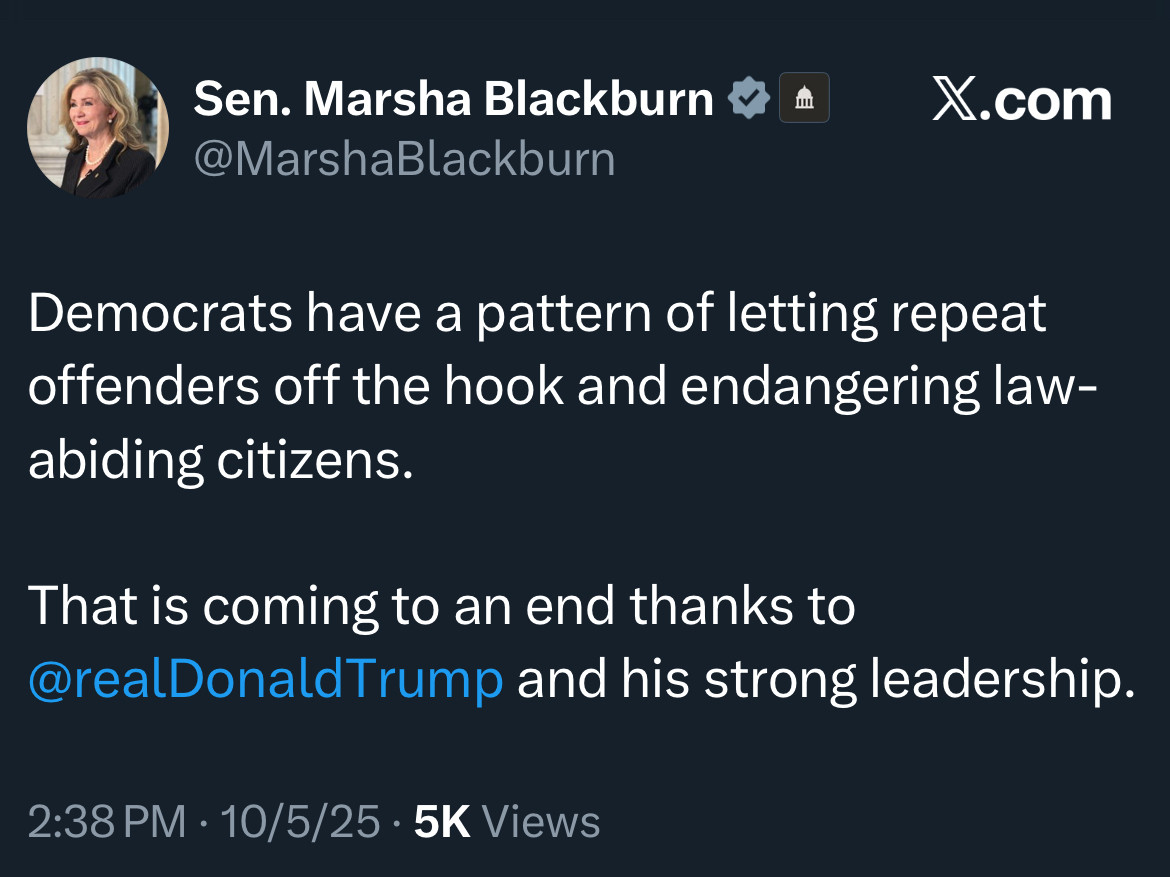Open the @MarshaBlackburn handle link
The height and width of the screenshot is (877, 1170).
(x=404, y=160)
